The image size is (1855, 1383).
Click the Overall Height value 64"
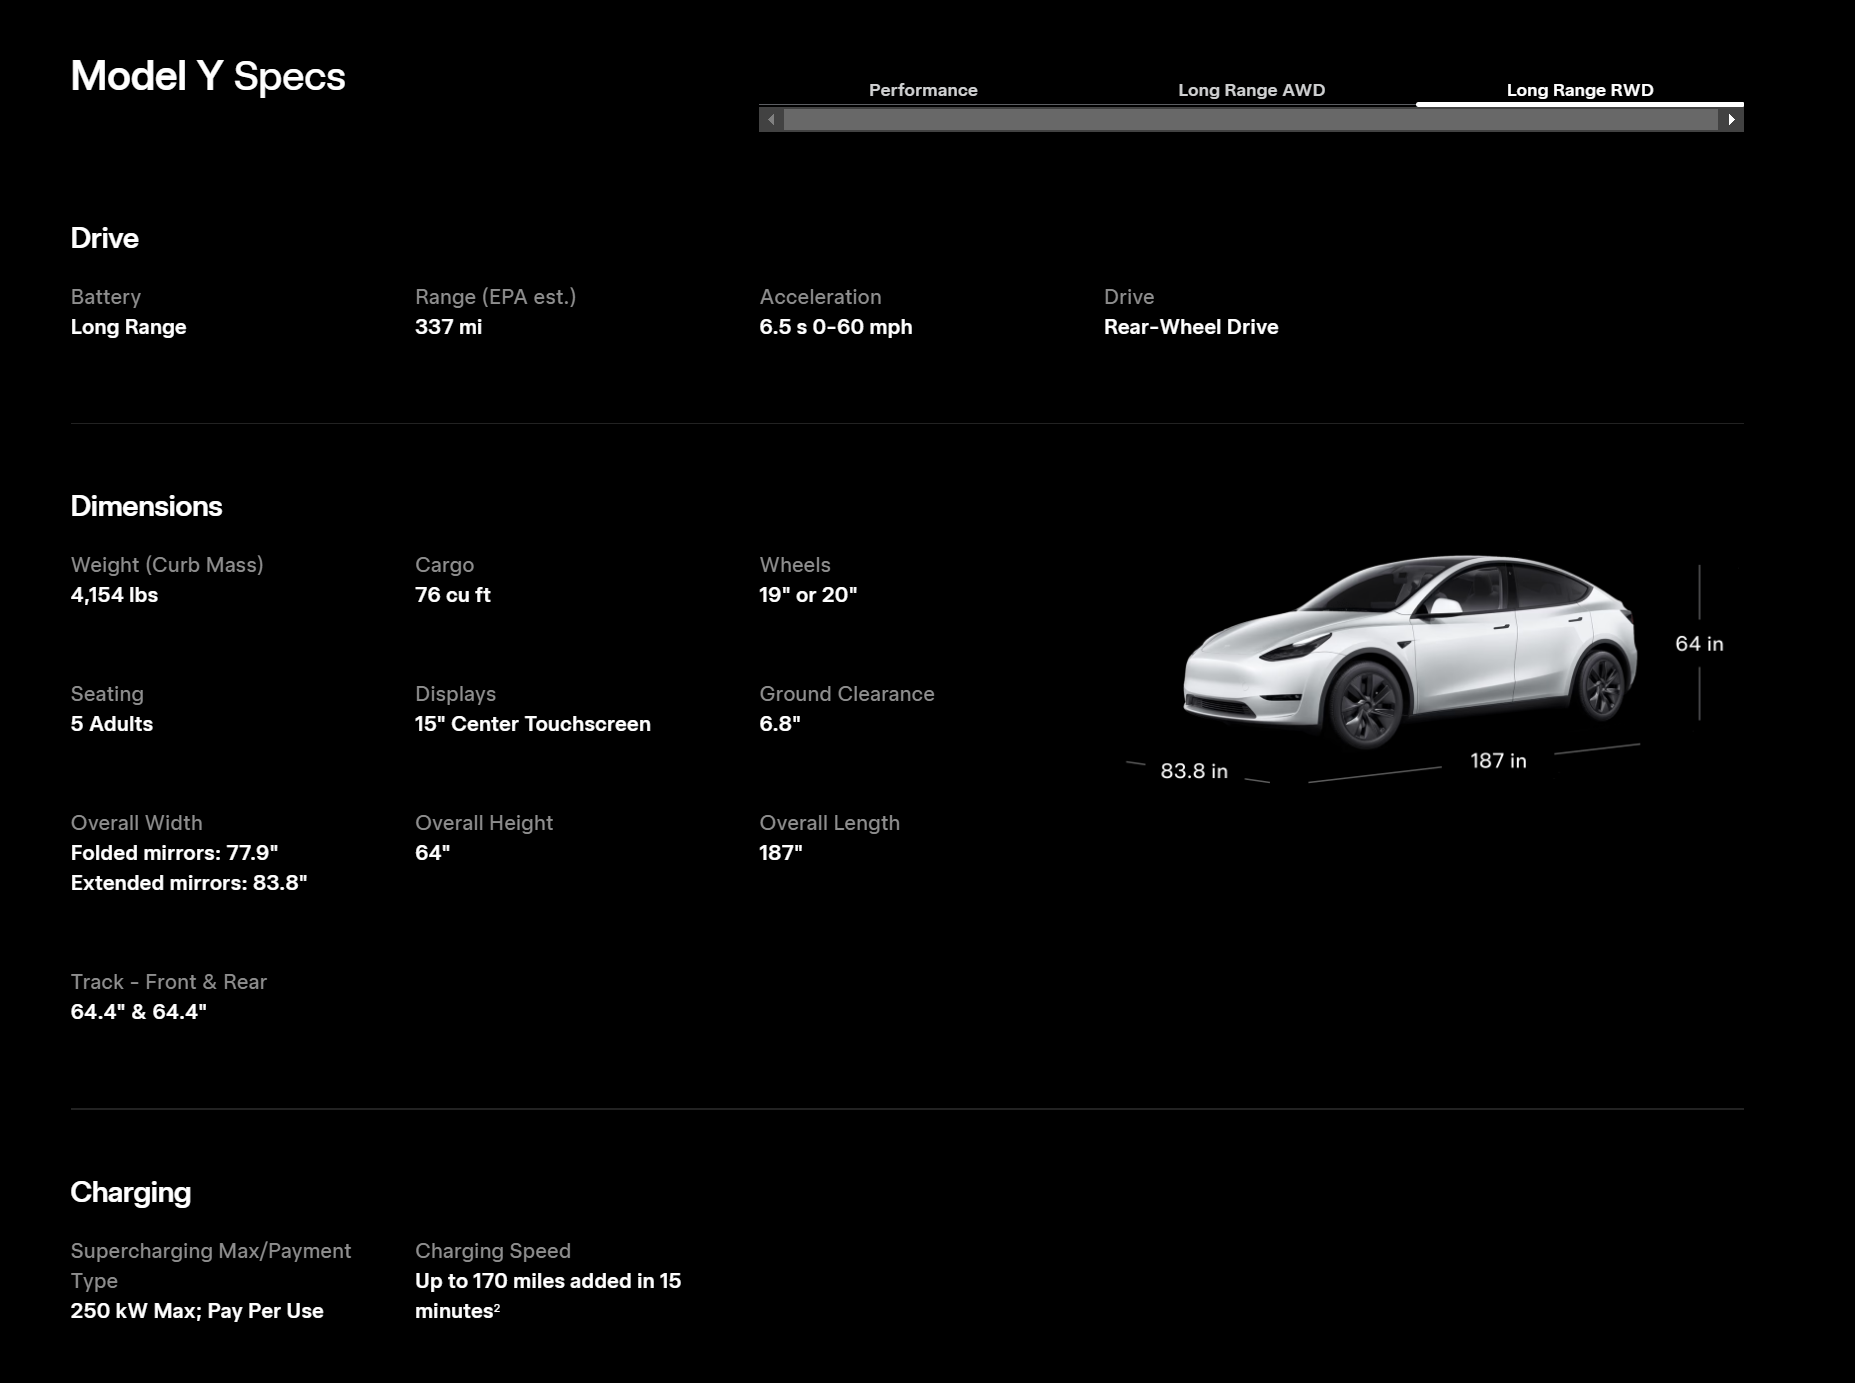pyautogui.click(x=432, y=853)
